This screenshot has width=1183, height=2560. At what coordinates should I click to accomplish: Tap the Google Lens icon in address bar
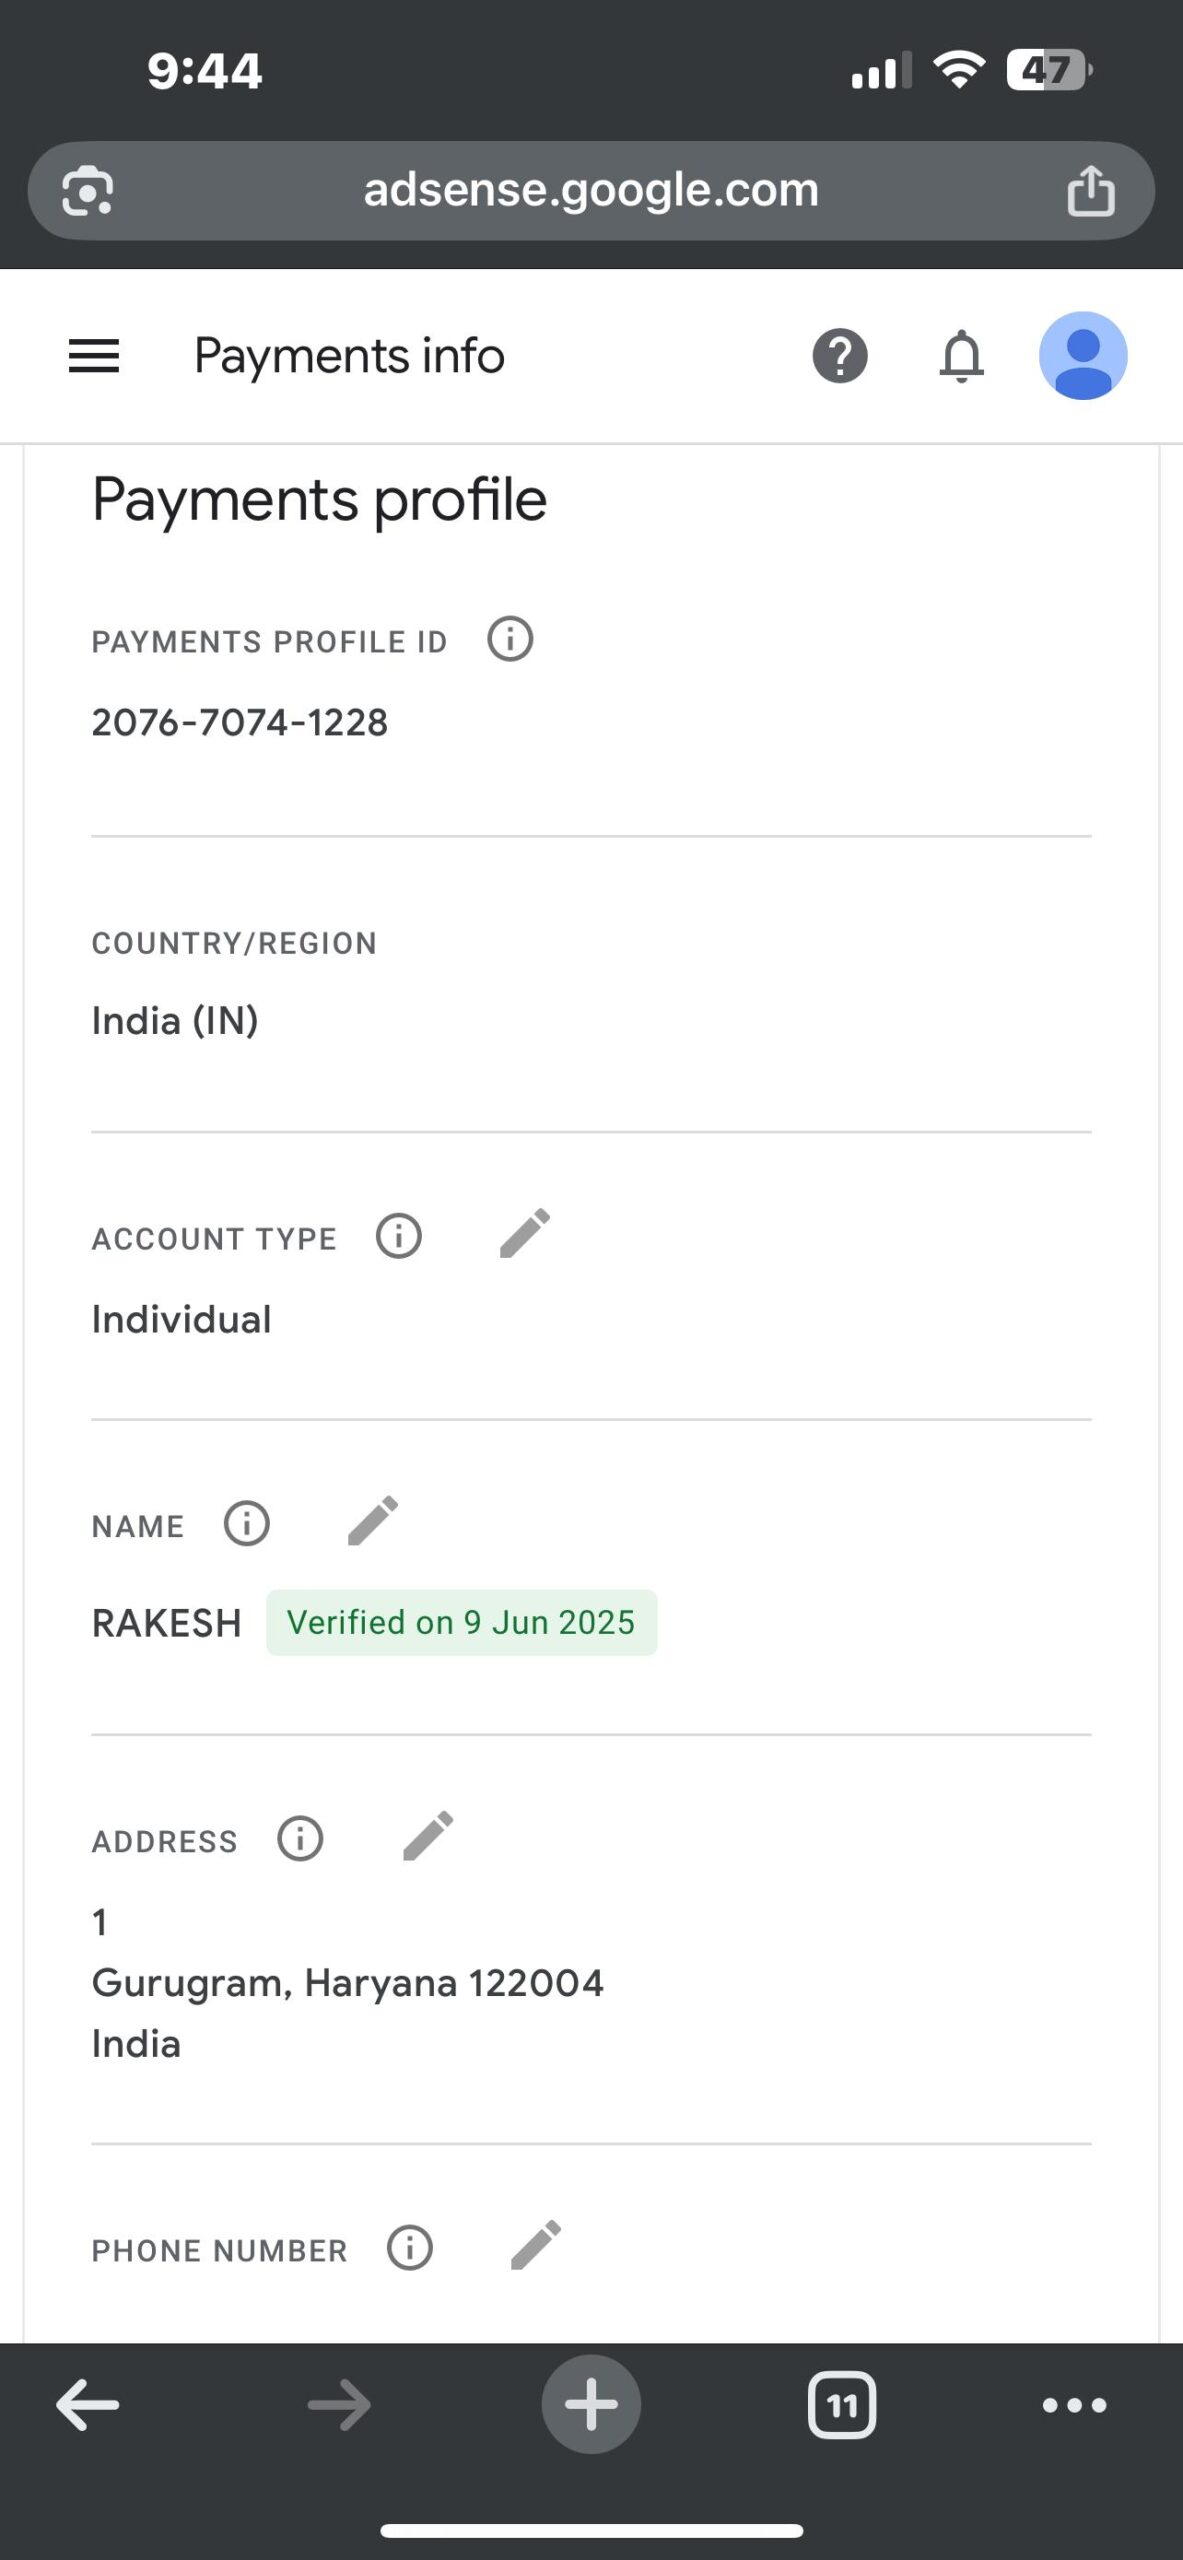(88, 190)
